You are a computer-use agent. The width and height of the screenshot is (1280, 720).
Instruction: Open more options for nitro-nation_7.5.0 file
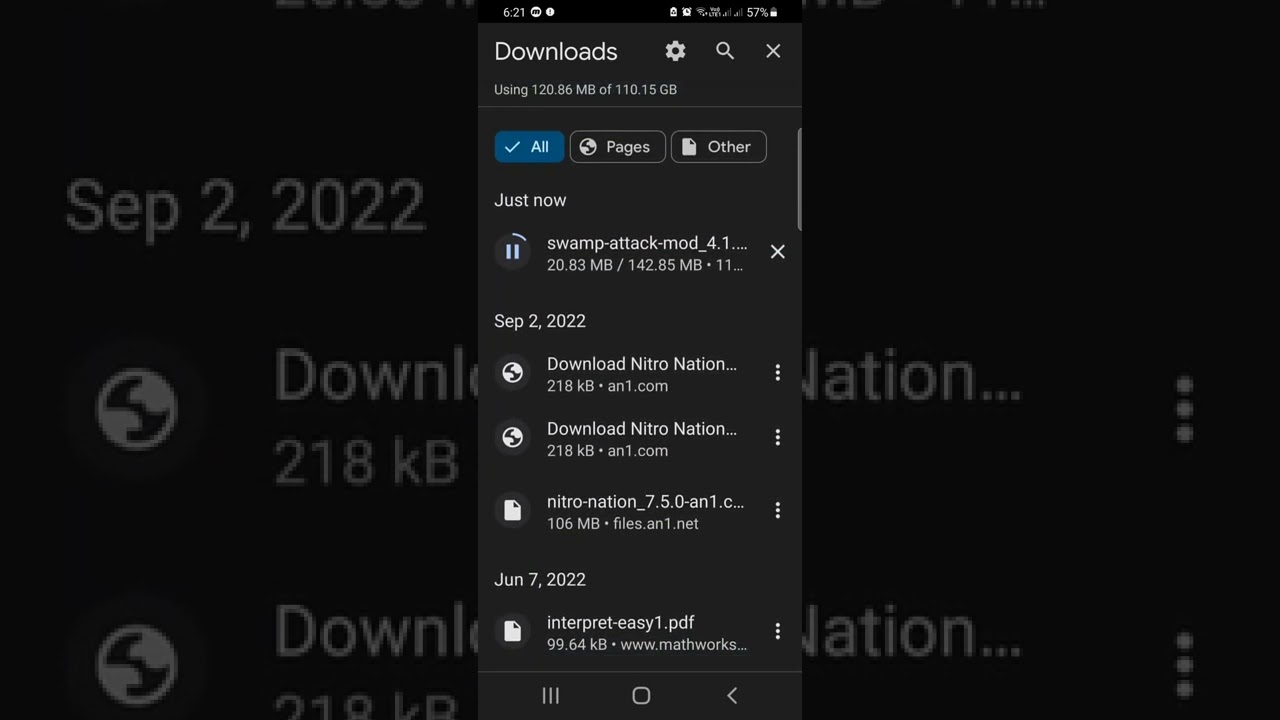click(x=777, y=511)
